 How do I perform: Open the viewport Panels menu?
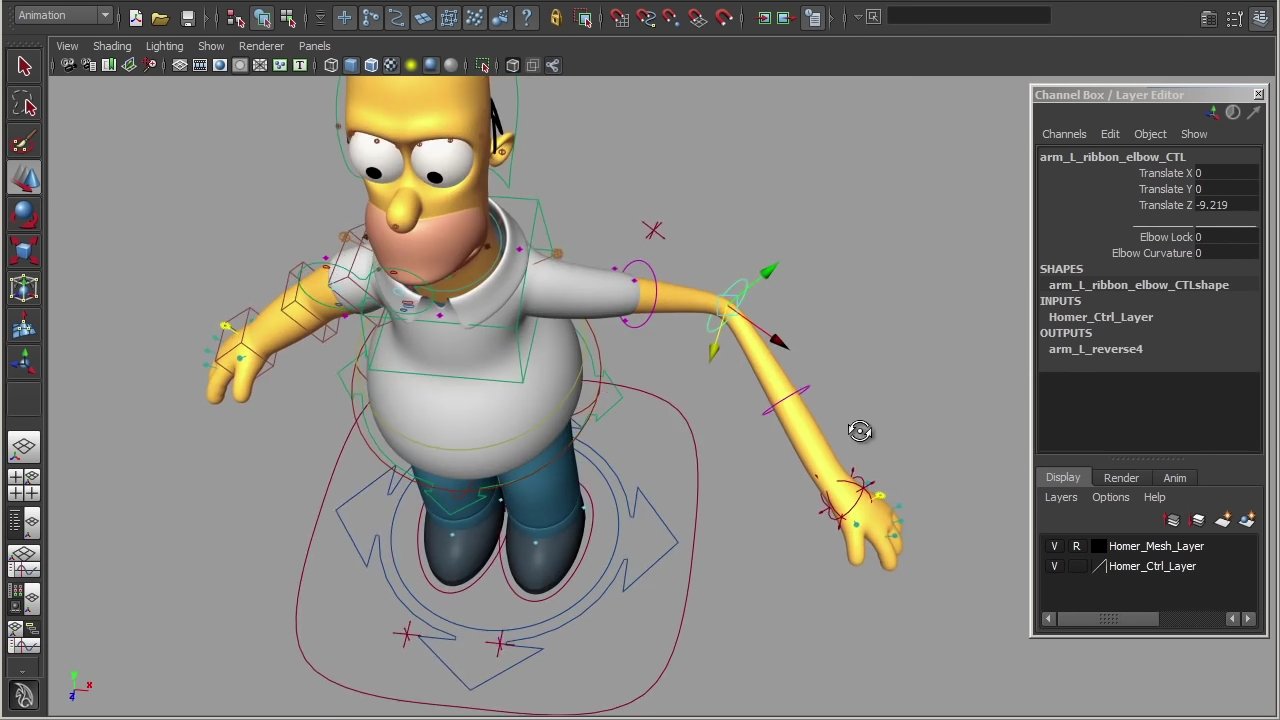314,46
